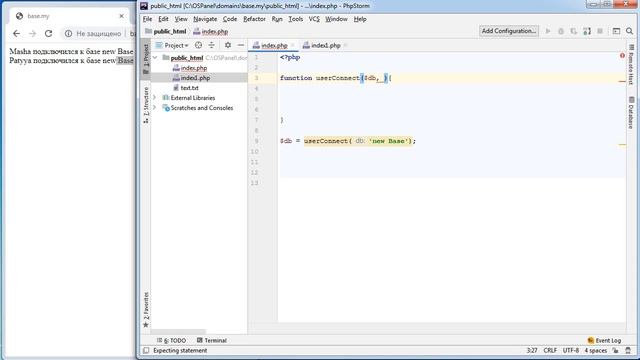This screenshot has height=360, width=640.
Task: Go forward in the browser window
Action: [x=33, y=33]
